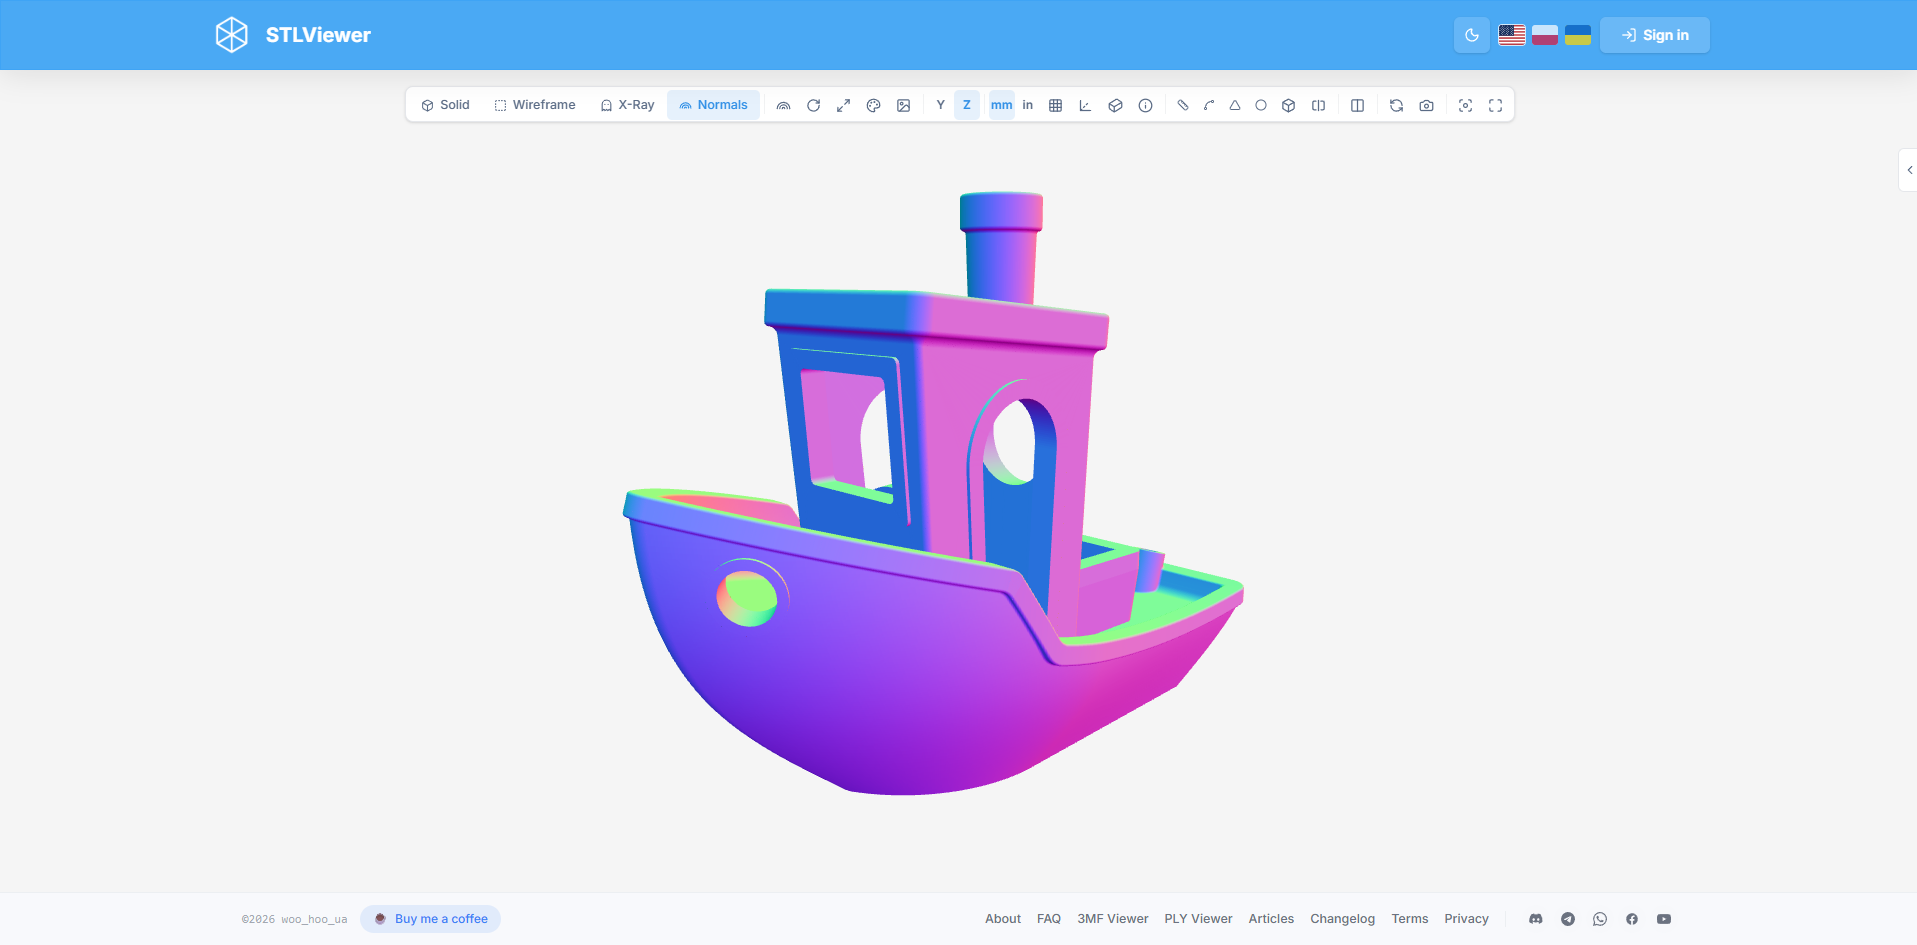The width and height of the screenshot is (1917, 945).
Task: Select the Ukrainian flag language
Action: pyautogui.click(x=1578, y=35)
